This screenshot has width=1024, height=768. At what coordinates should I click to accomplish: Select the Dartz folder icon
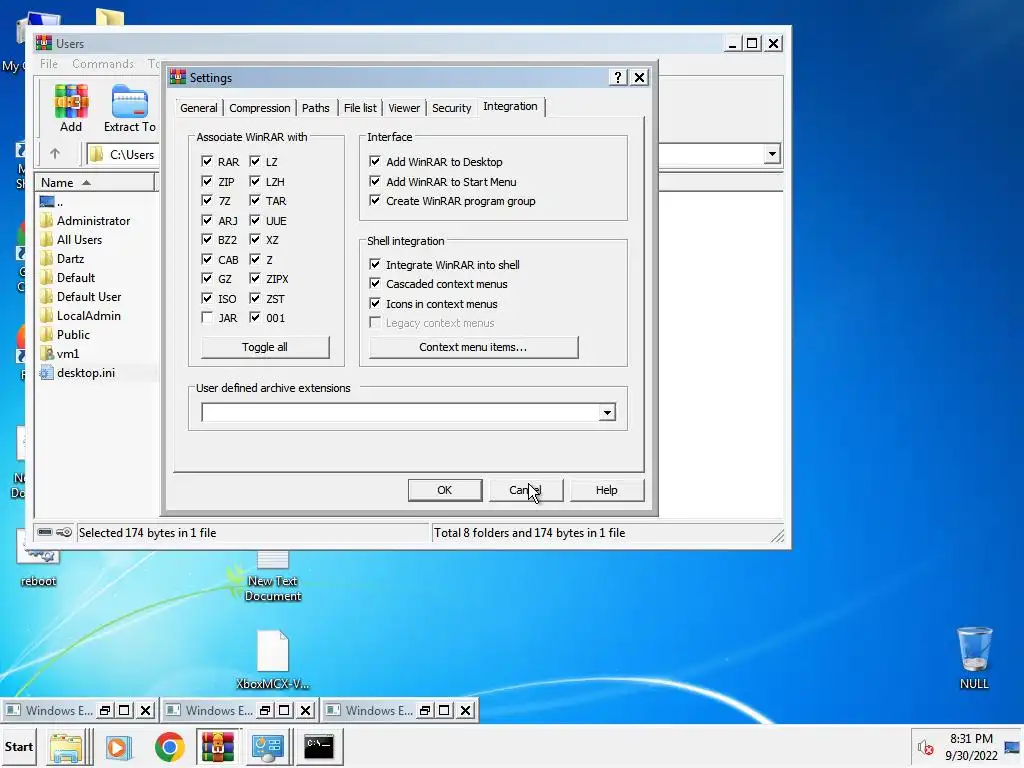pyautogui.click(x=46, y=259)
